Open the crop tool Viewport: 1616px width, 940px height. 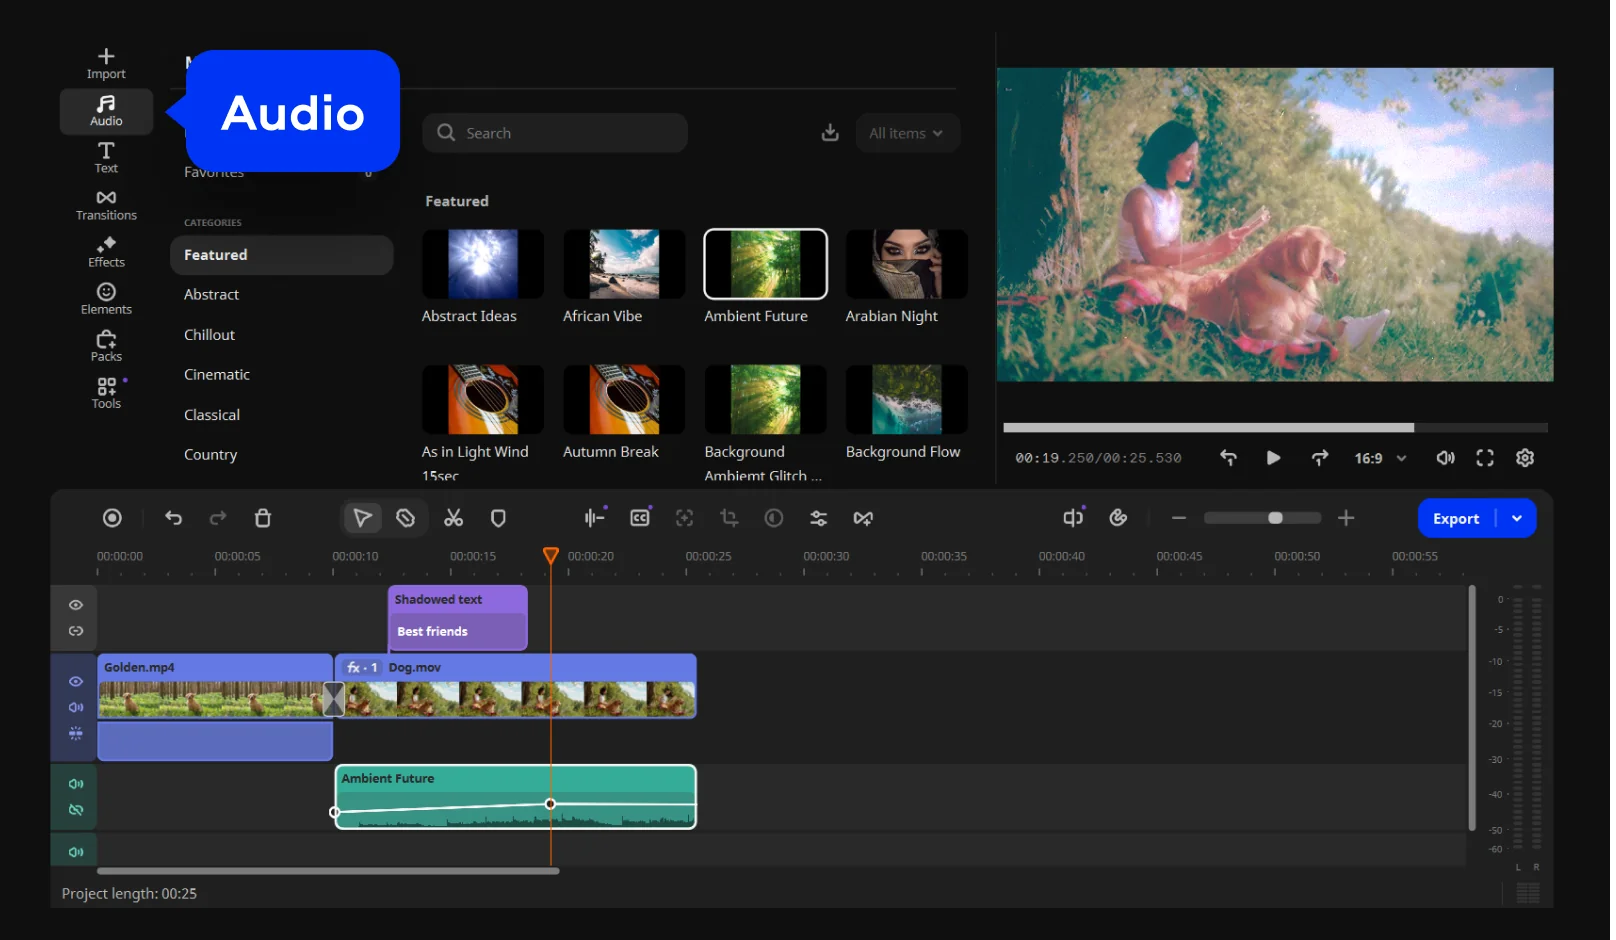(729, 518)
